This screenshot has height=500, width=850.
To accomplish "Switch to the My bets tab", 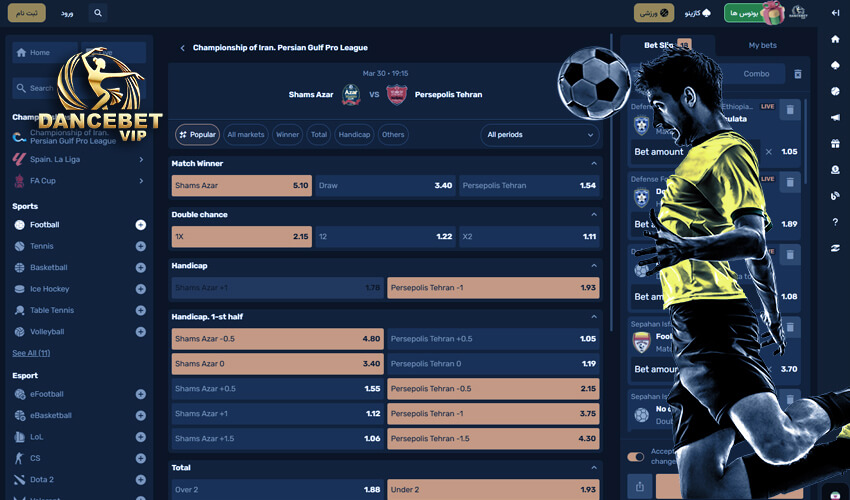I will click(x=762, y=46).
